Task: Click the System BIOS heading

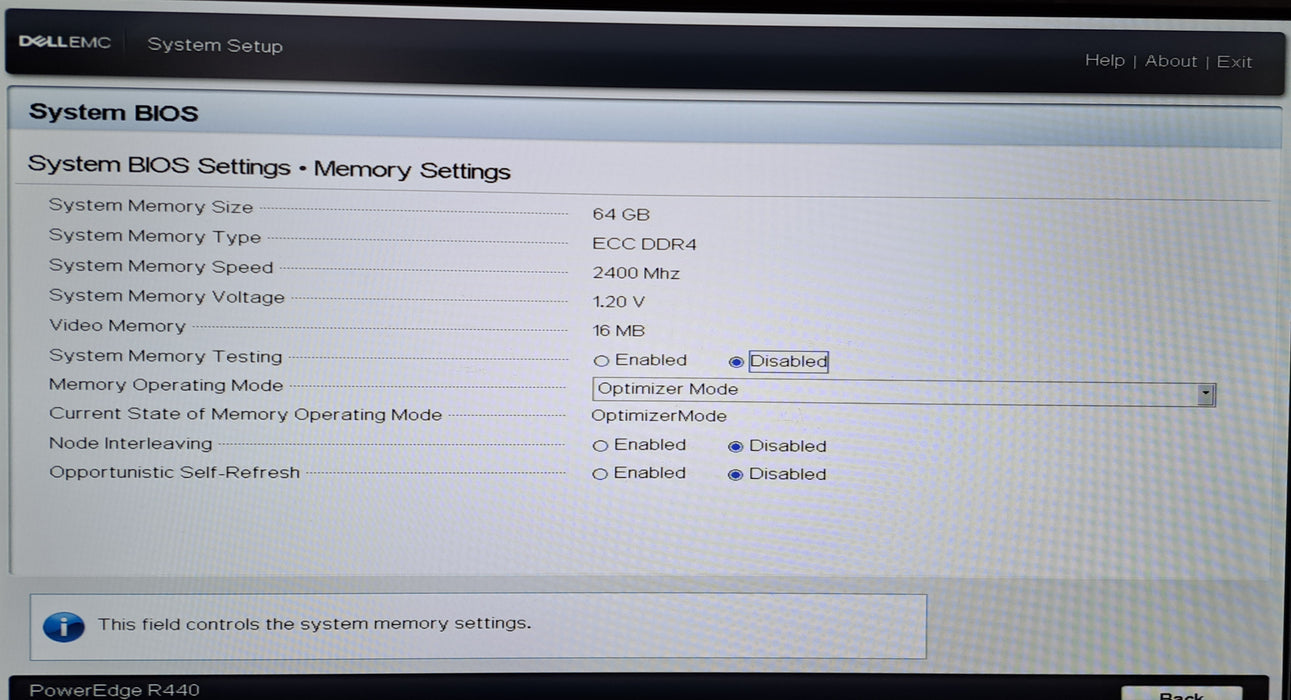Action: click(113, 113)
